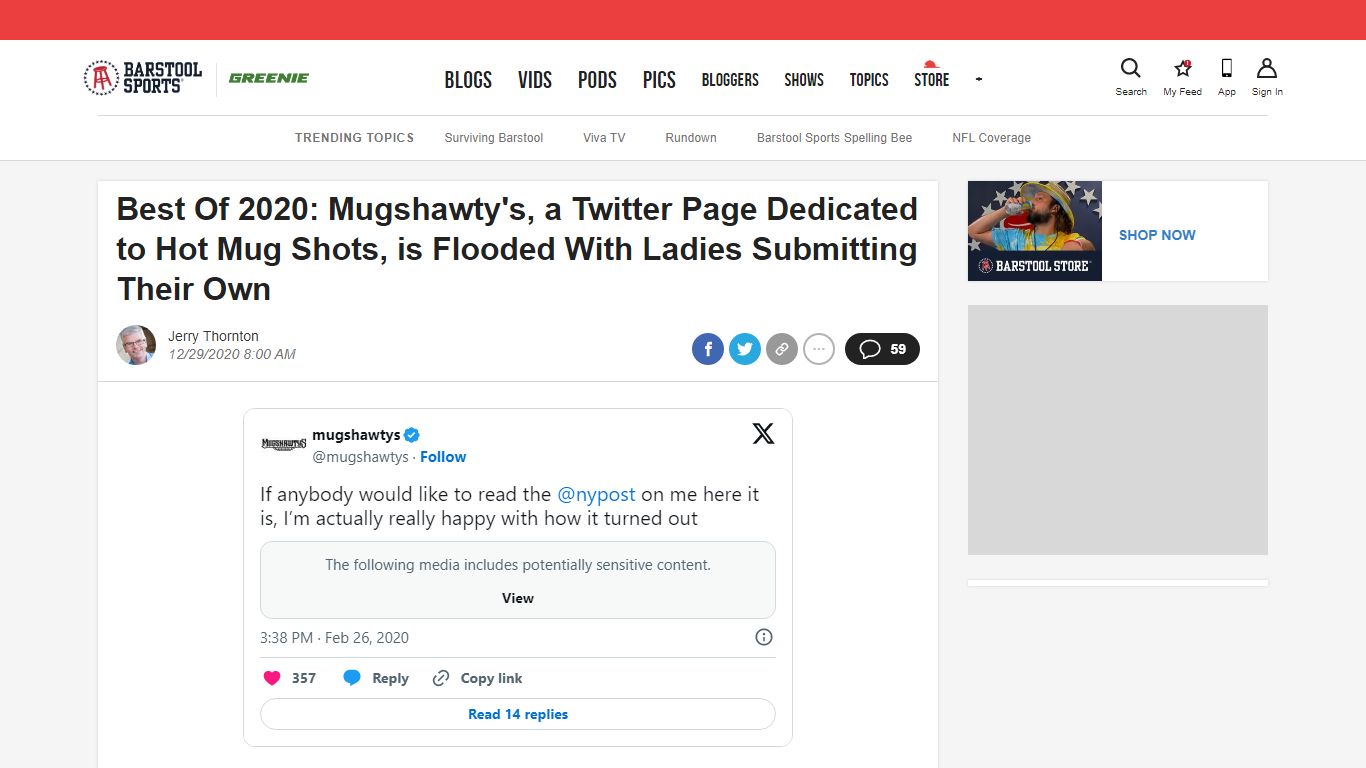Open the Barstool Sports logo homepage
1366x768 pixels.
pos(143,78)
